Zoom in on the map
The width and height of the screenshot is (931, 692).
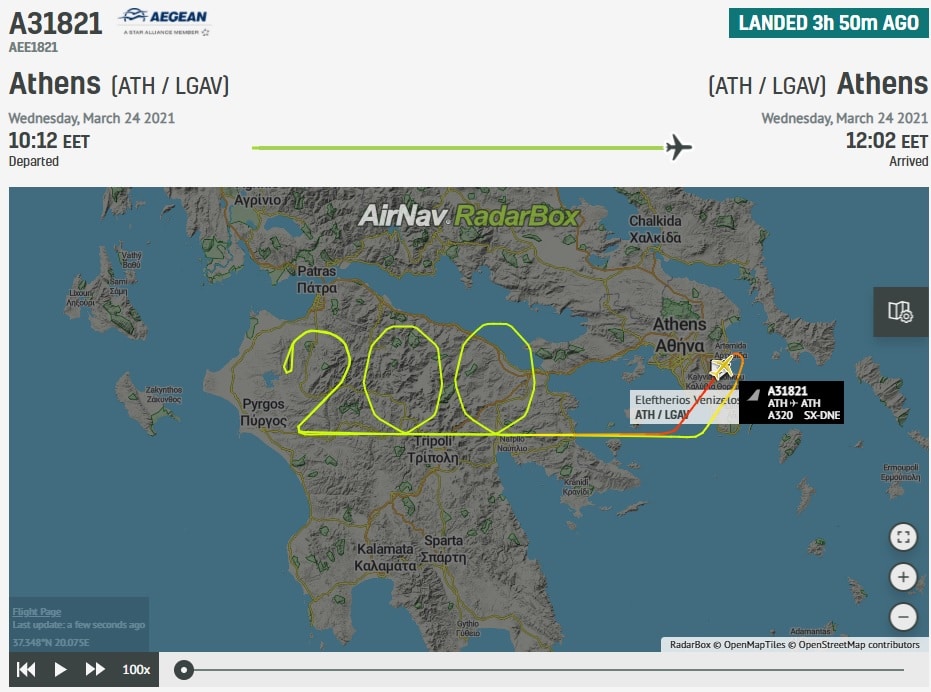(903, 577)
